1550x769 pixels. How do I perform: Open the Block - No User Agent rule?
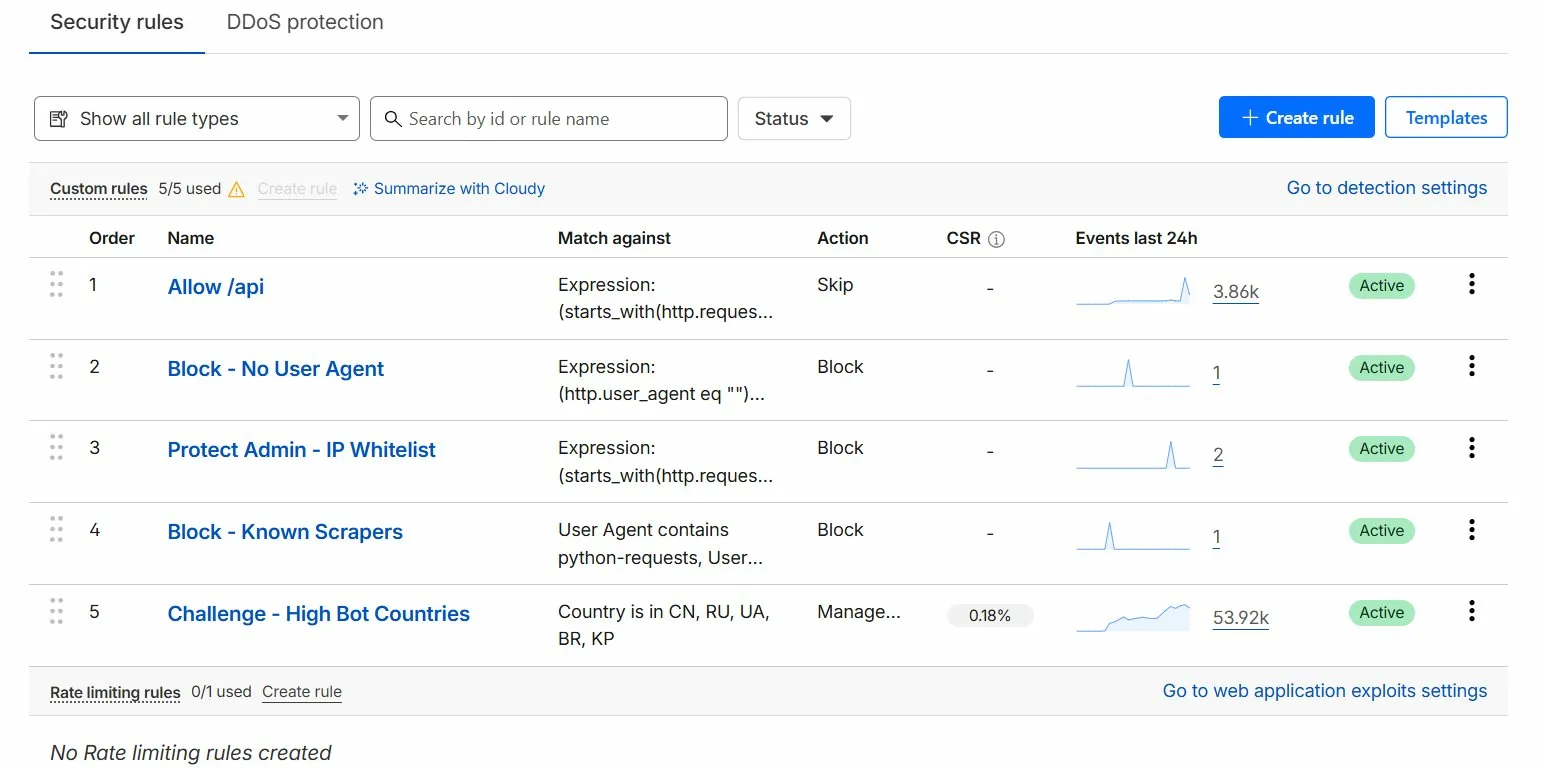[276, 369]
